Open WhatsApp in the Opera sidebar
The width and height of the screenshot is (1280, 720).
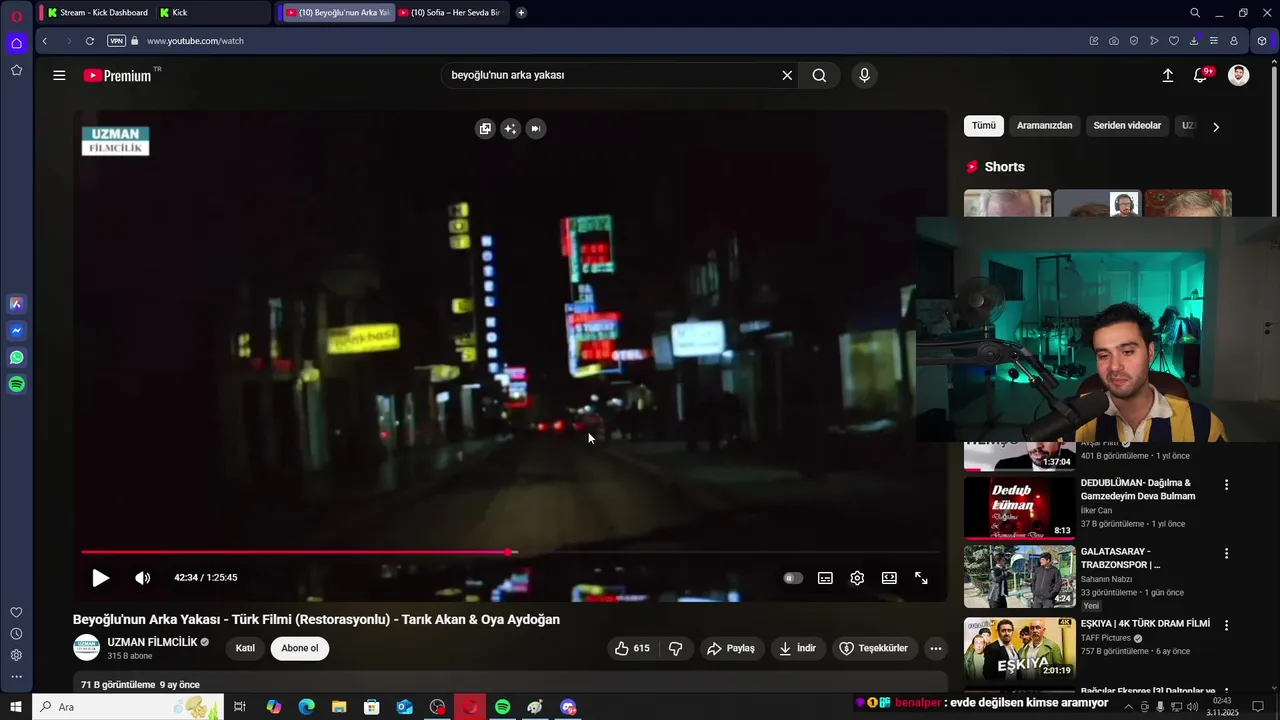pyautogui.click(x=16, y=357)
